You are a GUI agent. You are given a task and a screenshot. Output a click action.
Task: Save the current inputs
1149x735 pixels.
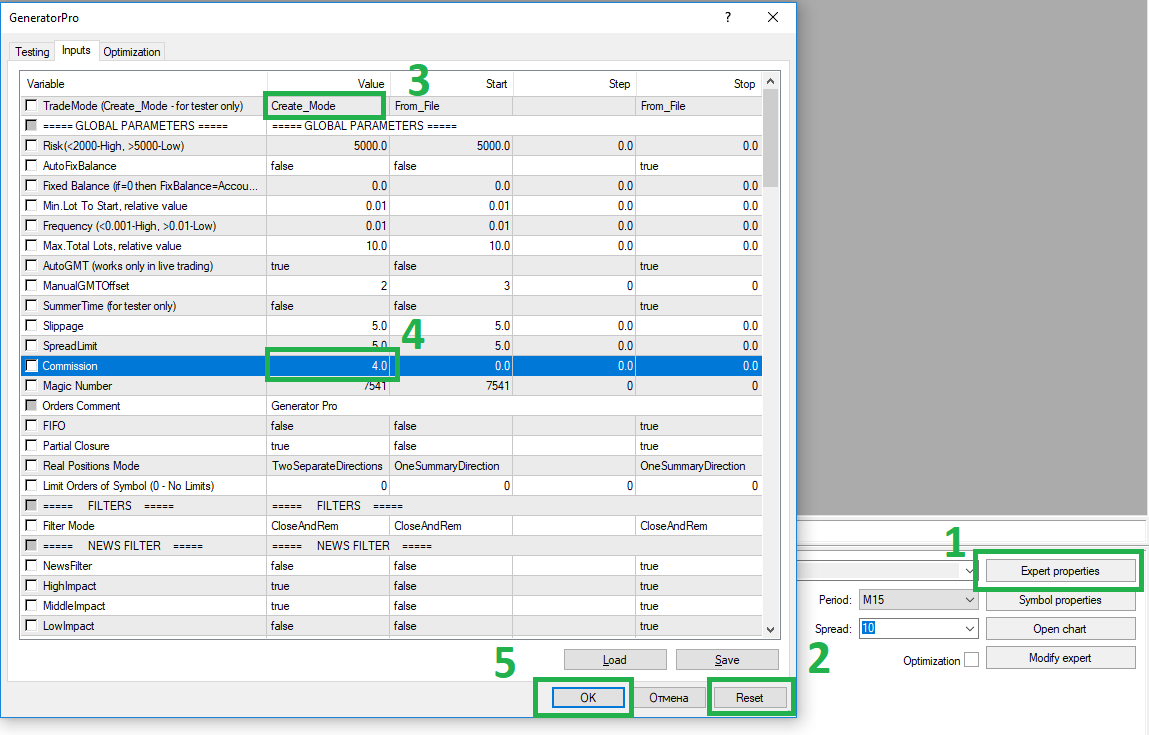[727, 660]
